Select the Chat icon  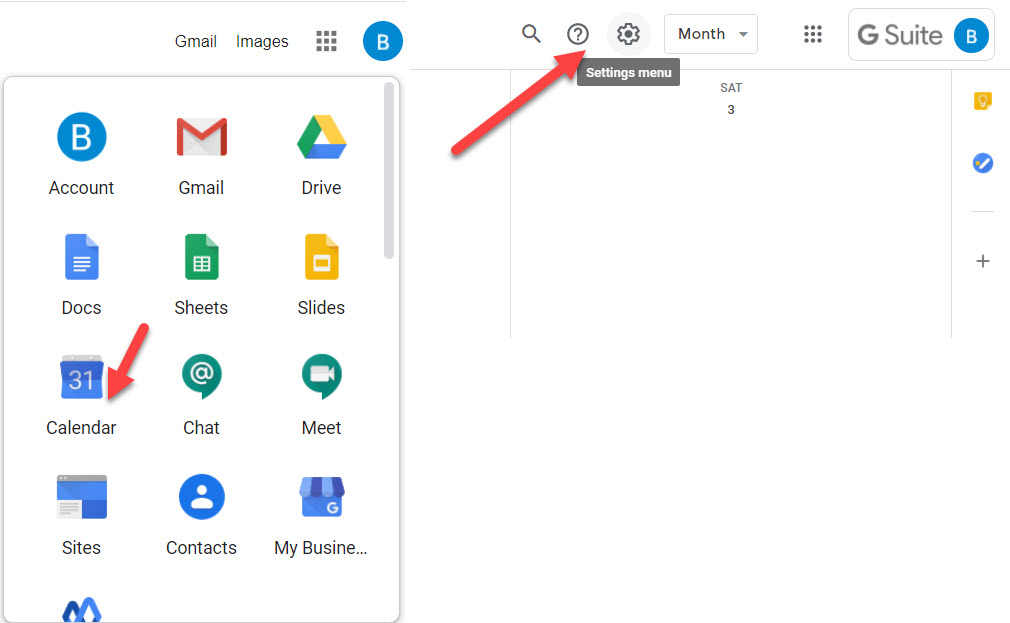click(201, 377)
